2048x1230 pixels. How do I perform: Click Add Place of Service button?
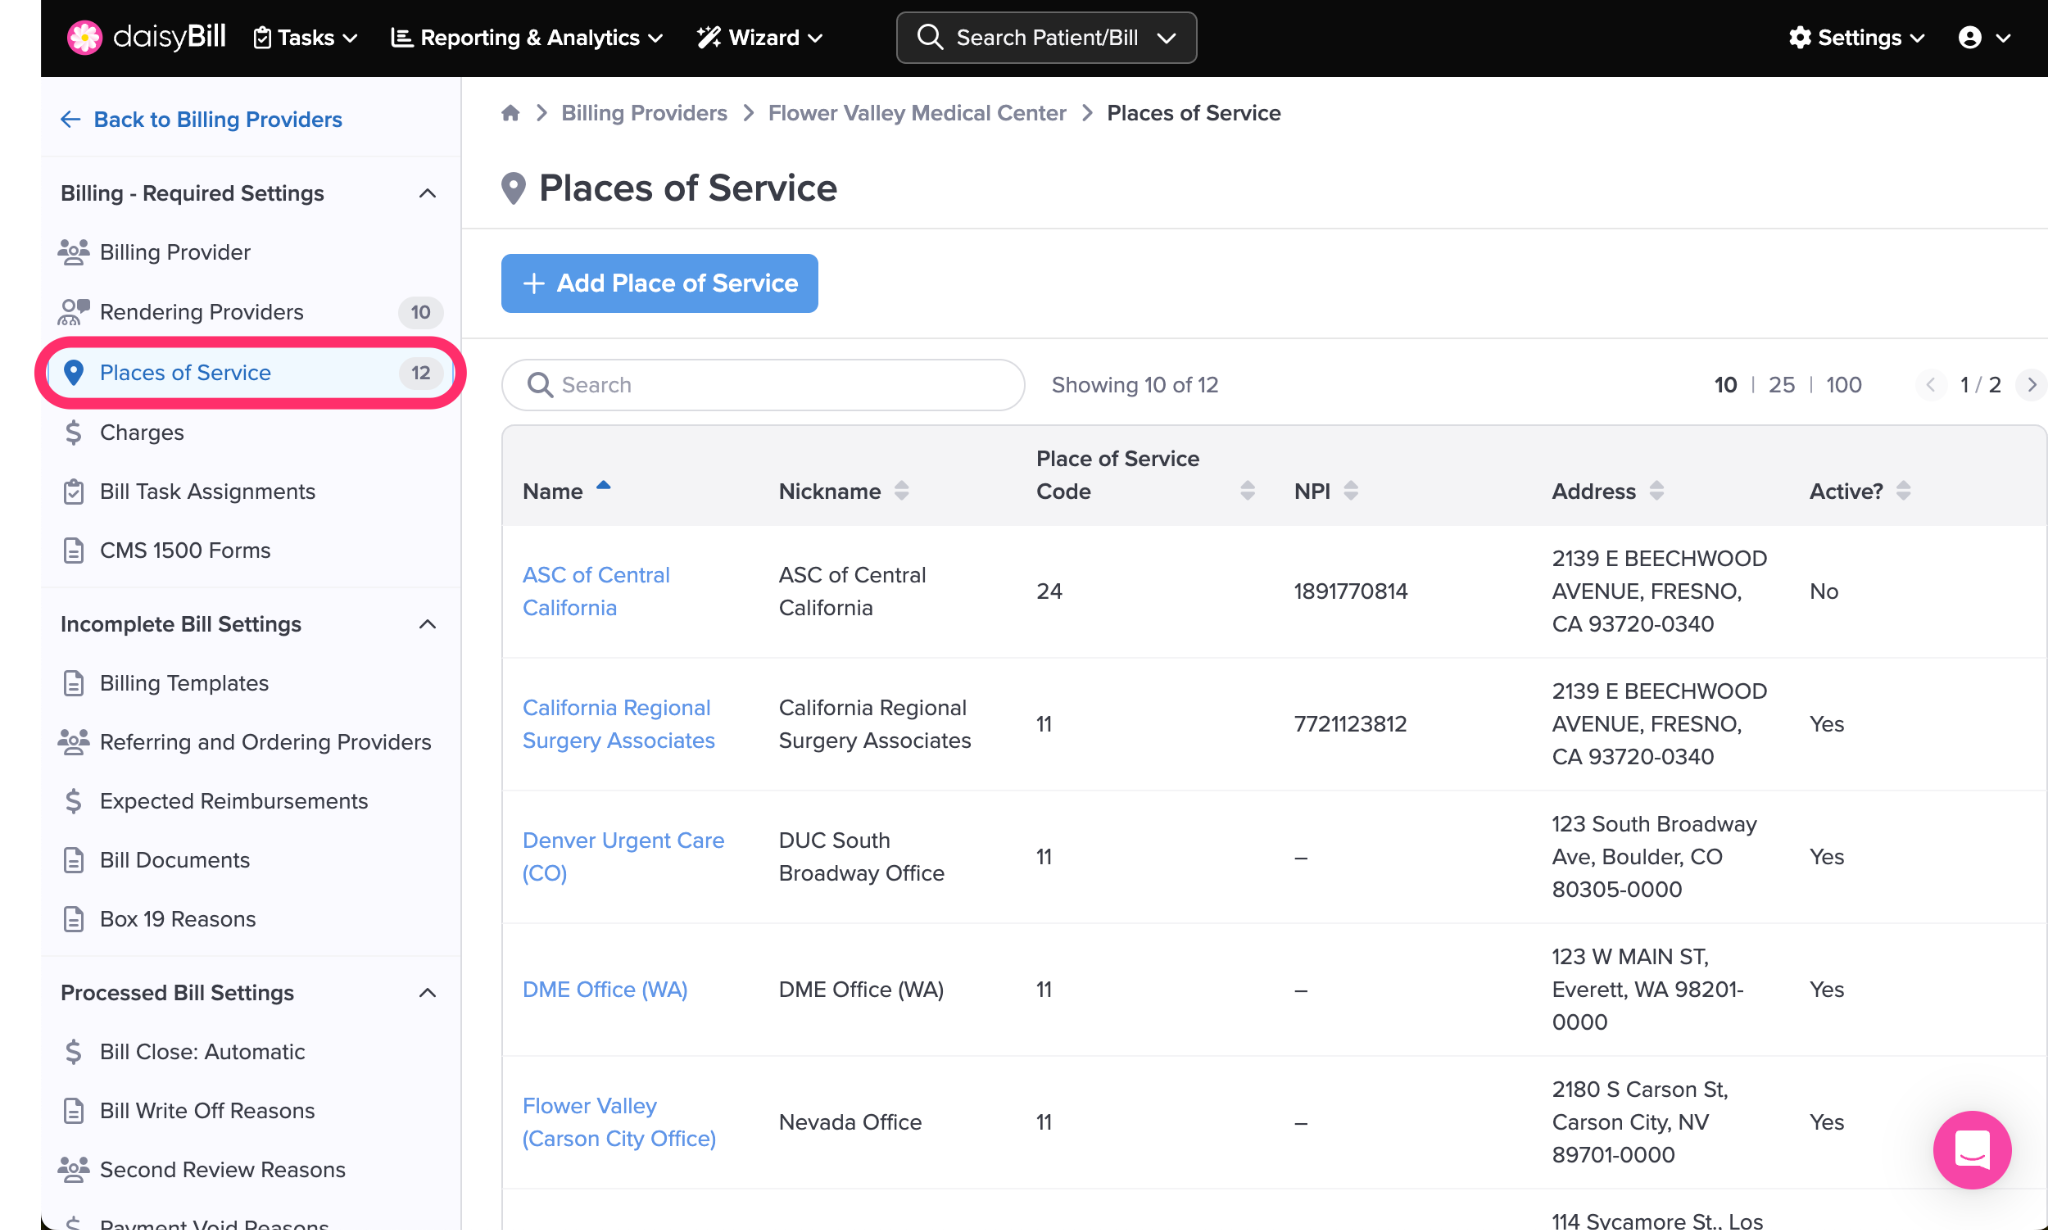coord(659,283)
